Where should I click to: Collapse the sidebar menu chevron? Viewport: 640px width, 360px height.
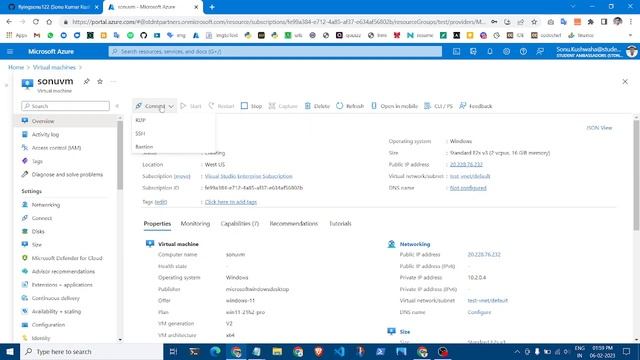[x=117, y=106]
